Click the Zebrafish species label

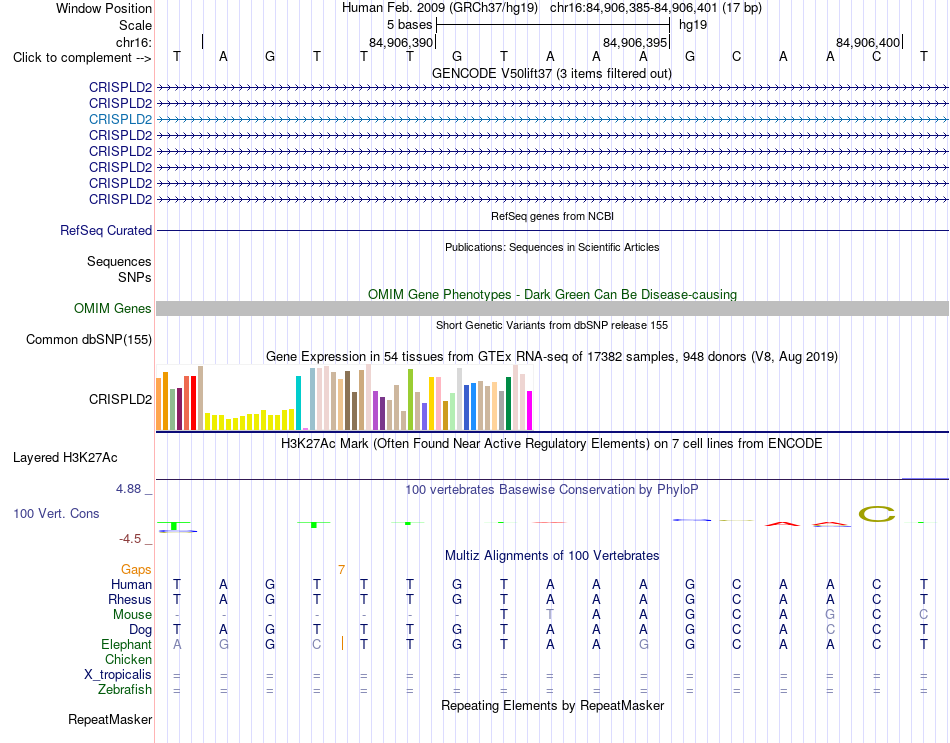click(x=125, y=690)
